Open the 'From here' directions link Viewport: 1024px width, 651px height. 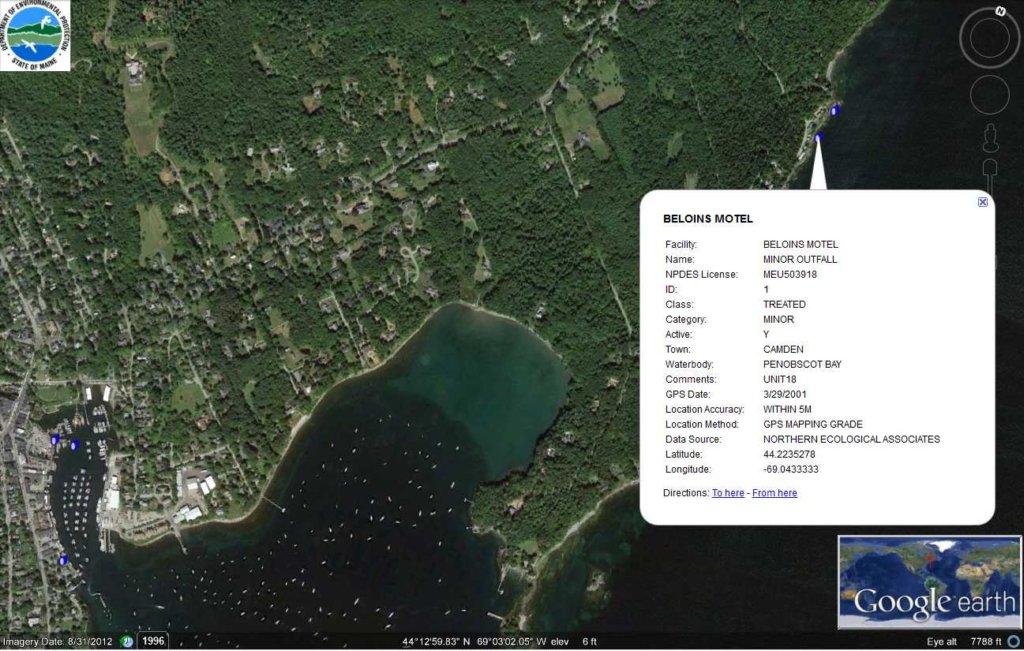pyautogui.click(x=774, y=493)
